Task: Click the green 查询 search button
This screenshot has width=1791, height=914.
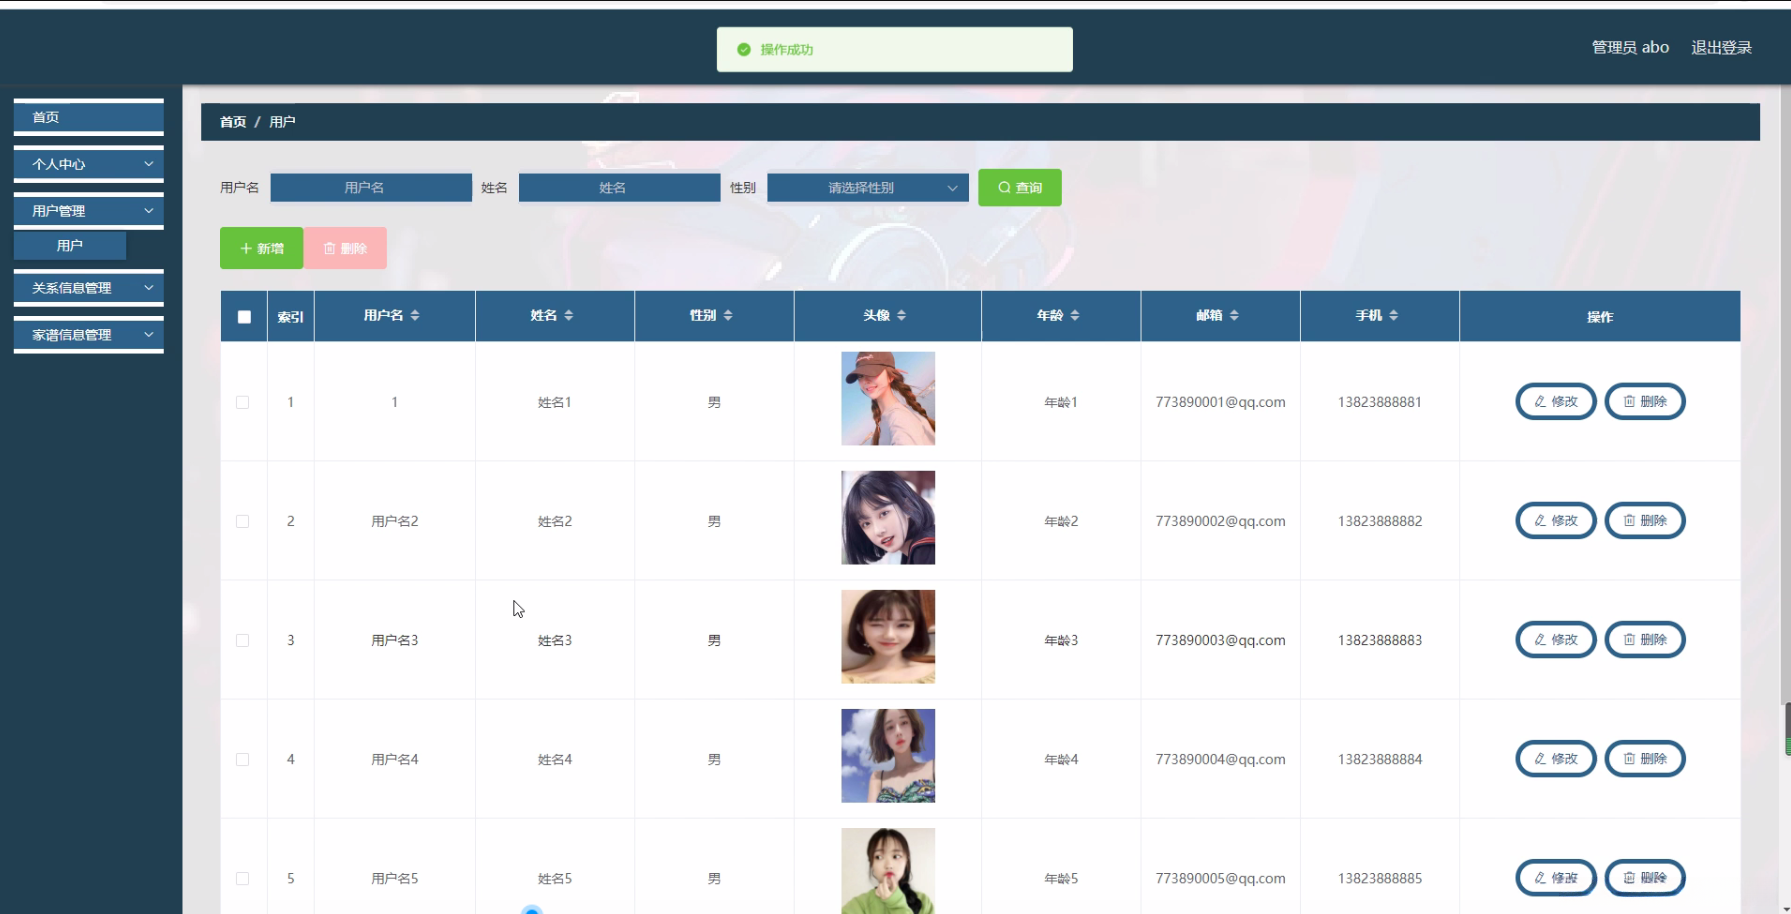Action: pos(1020,188)
